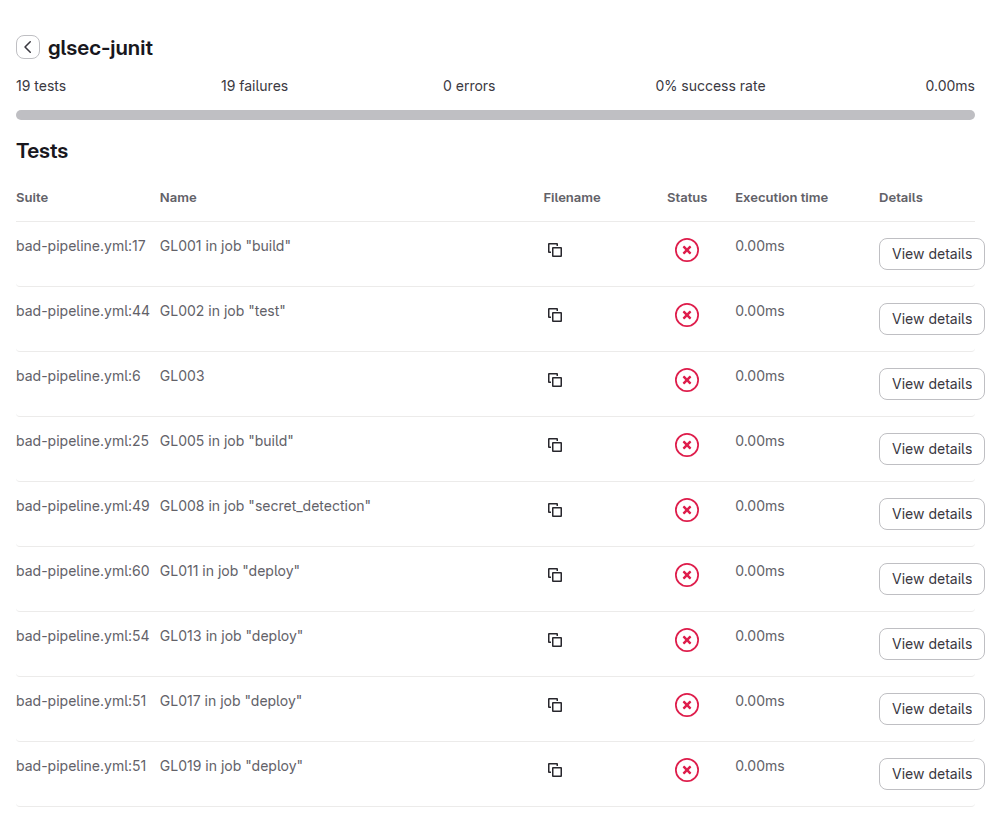
Task: View details for GL005 in job "build"
Action: [932, 449]
